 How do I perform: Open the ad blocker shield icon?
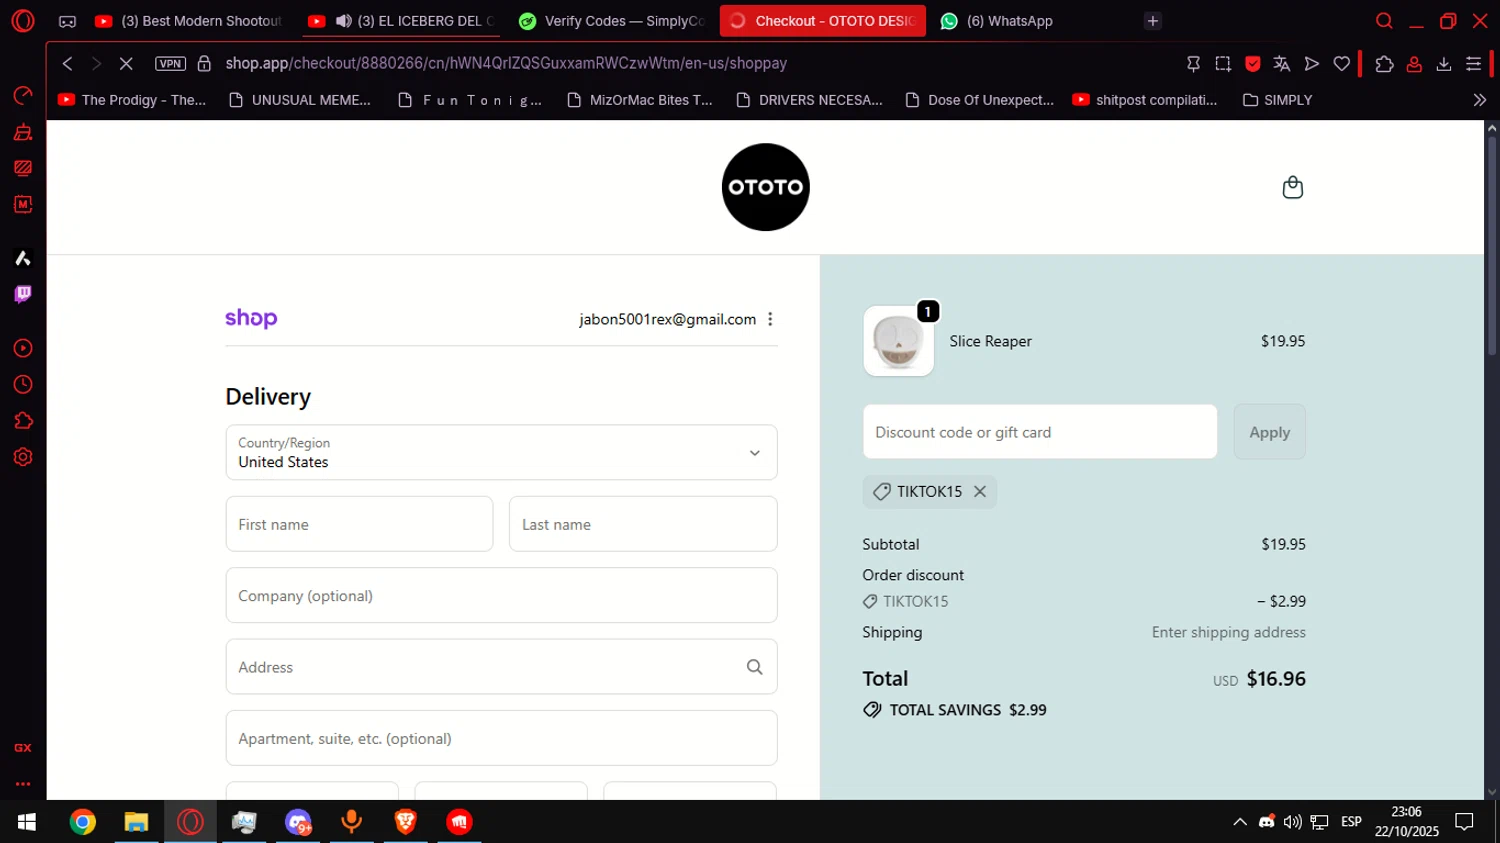click(1252, 63)
